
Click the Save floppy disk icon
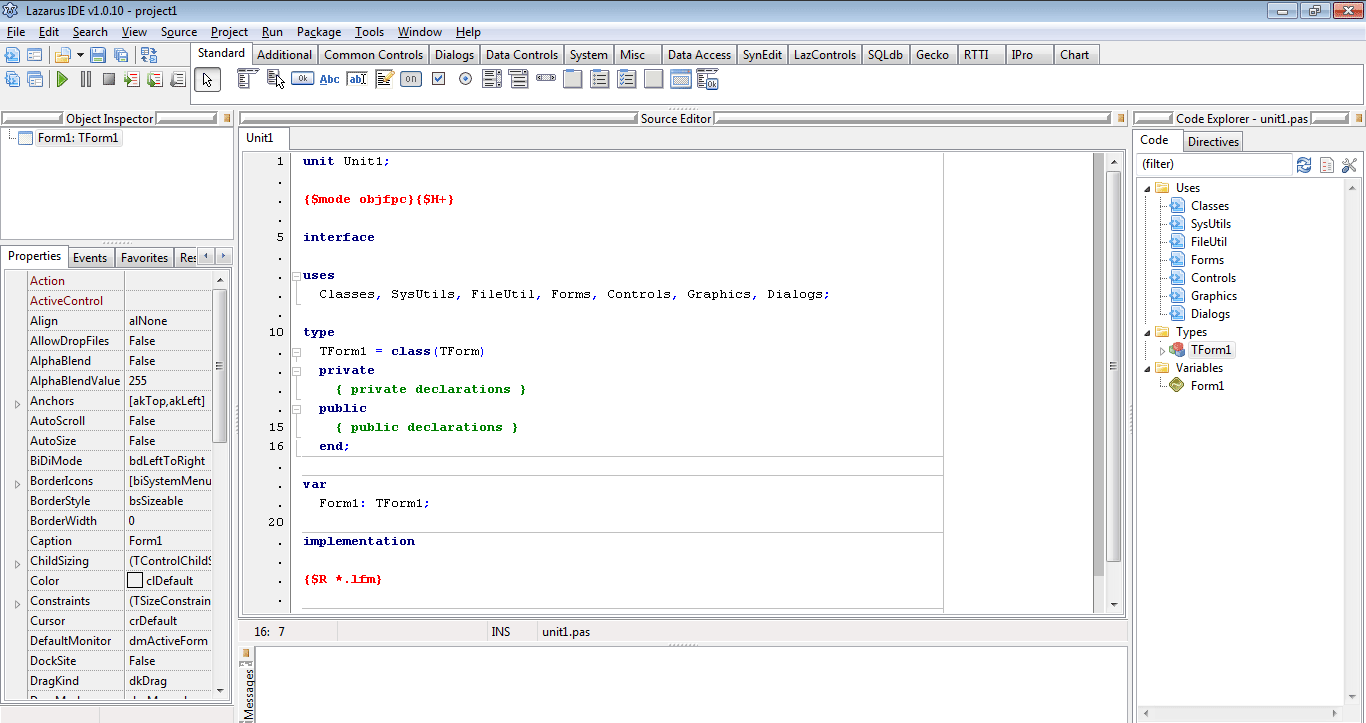pyautogui.click(x=98, y=55)
